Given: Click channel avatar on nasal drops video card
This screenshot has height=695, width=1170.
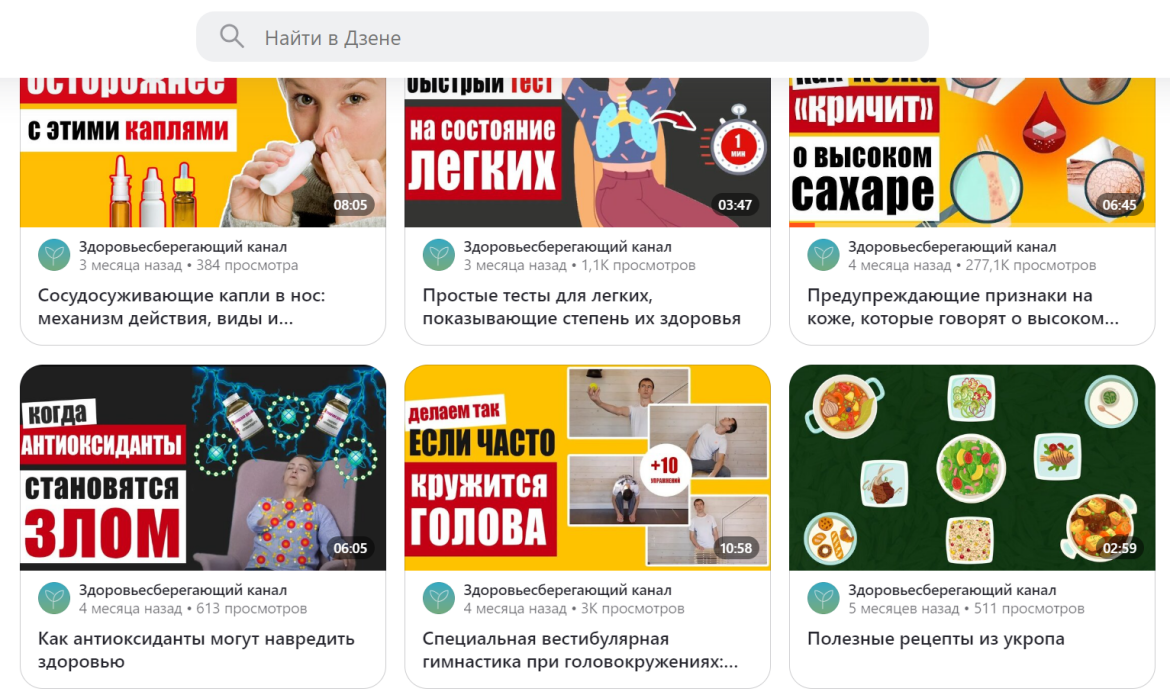Looking at the screenshot, I should click(x=54, y=255).
